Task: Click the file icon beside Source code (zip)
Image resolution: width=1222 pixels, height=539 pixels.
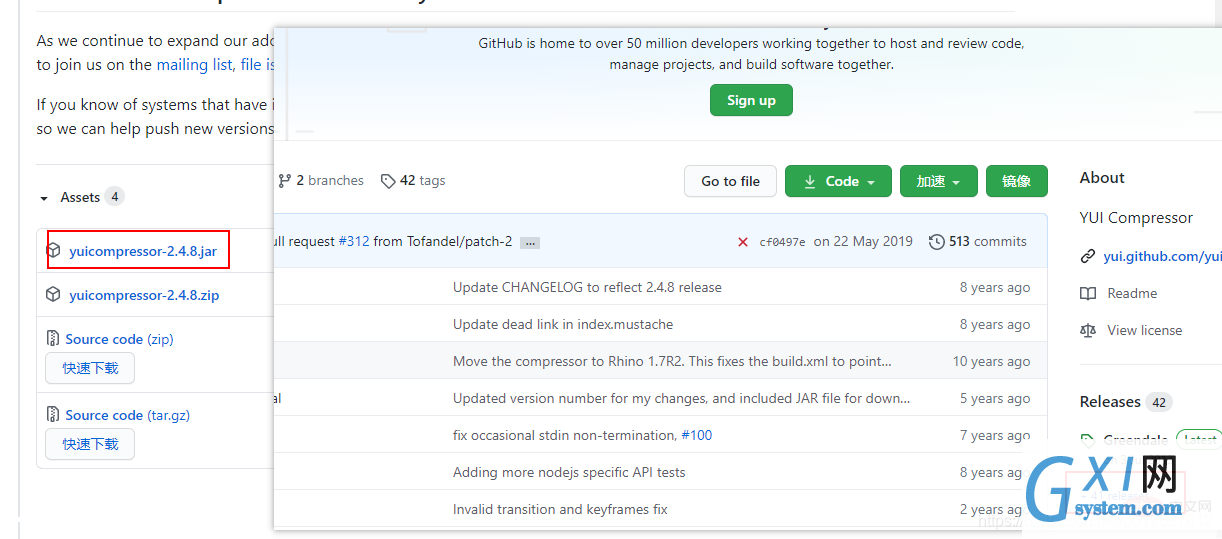Action: (54, 339)
